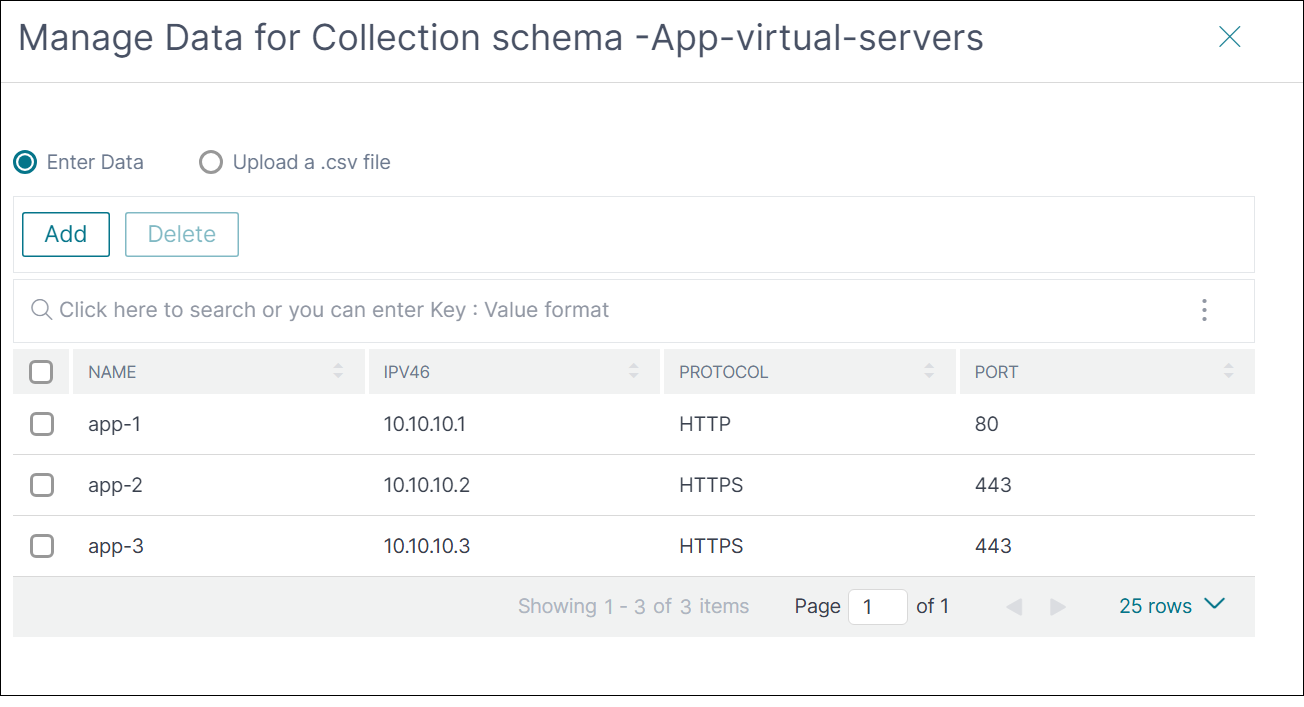Image resolution: width=1304 pixels, height=707 pixels.
Task: Sort by IPV46 column arrows
Action: coord(633,372)
